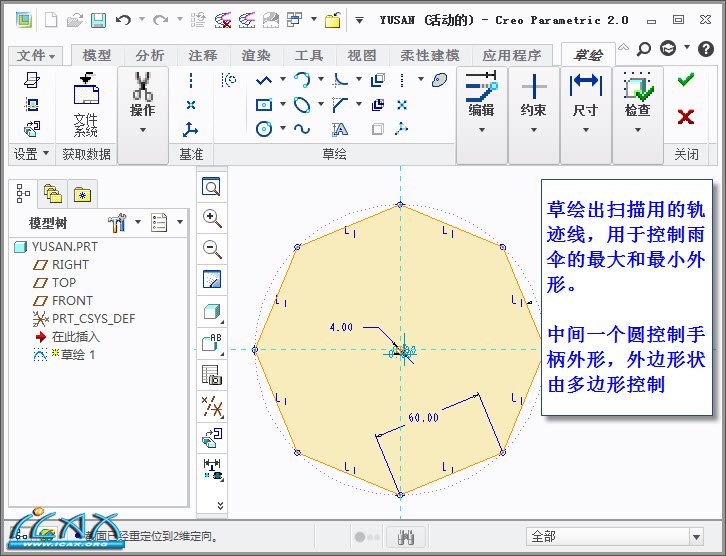Toggle the annotation display icon

click(211, 436)
